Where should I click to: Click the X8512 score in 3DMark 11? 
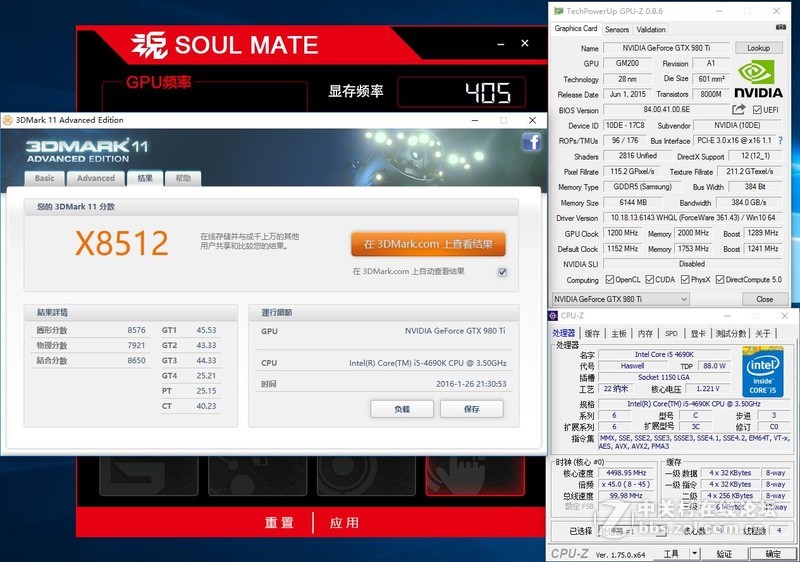tap(121, 243)
